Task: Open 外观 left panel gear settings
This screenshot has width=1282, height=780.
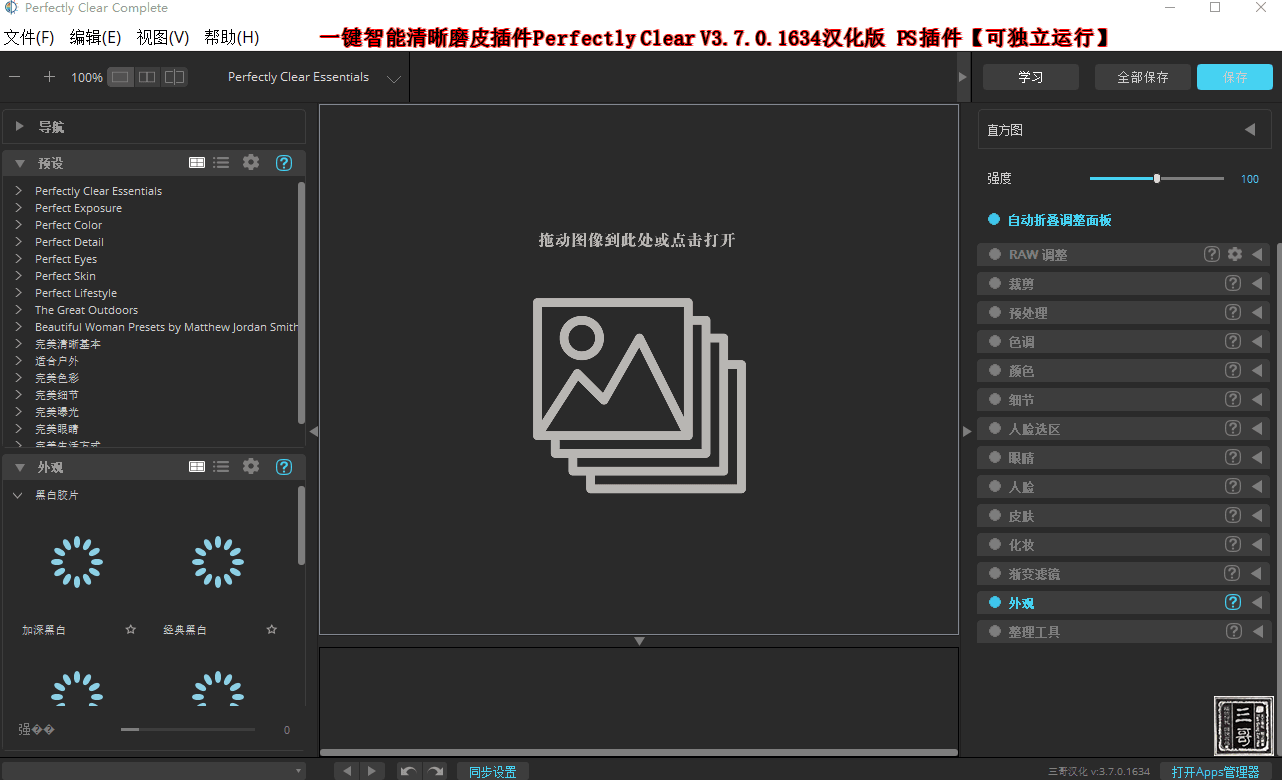Action: (251, 466)
